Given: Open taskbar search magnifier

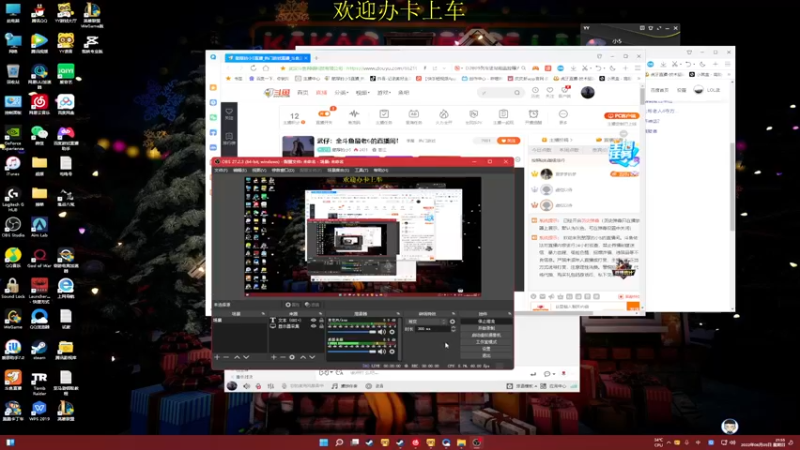Looking at the screenshot, I should click(x=339, y=442).
